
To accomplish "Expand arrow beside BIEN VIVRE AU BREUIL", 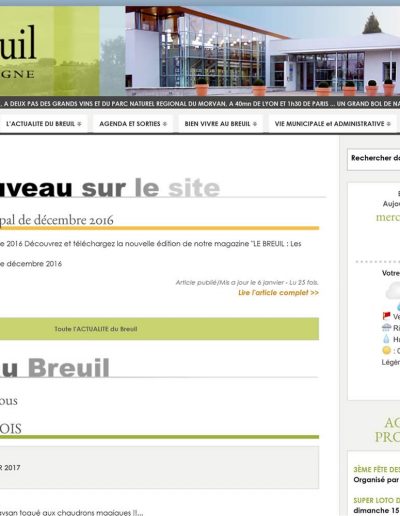I will click(x=255, y=124).
